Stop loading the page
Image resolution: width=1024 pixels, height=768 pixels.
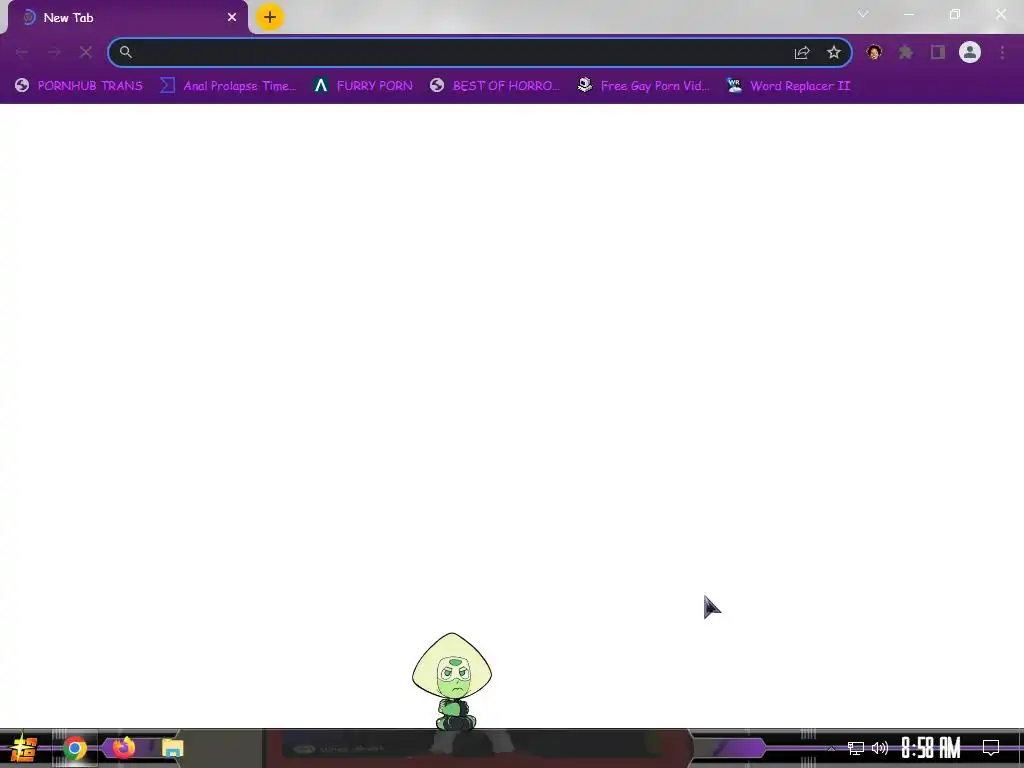point(86,52)
